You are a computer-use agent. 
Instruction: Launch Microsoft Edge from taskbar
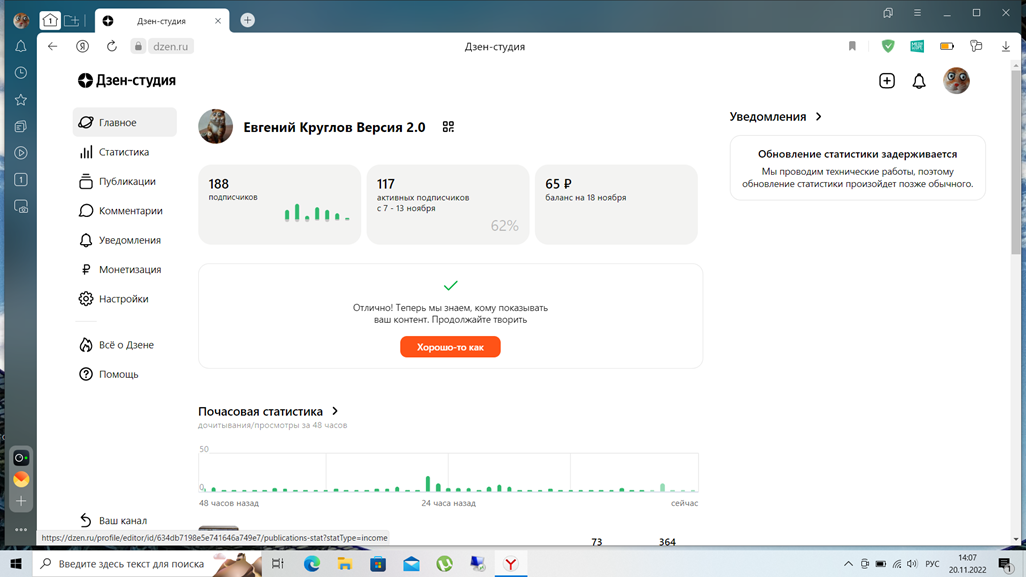pyautogui.click(x=311, y=563)
